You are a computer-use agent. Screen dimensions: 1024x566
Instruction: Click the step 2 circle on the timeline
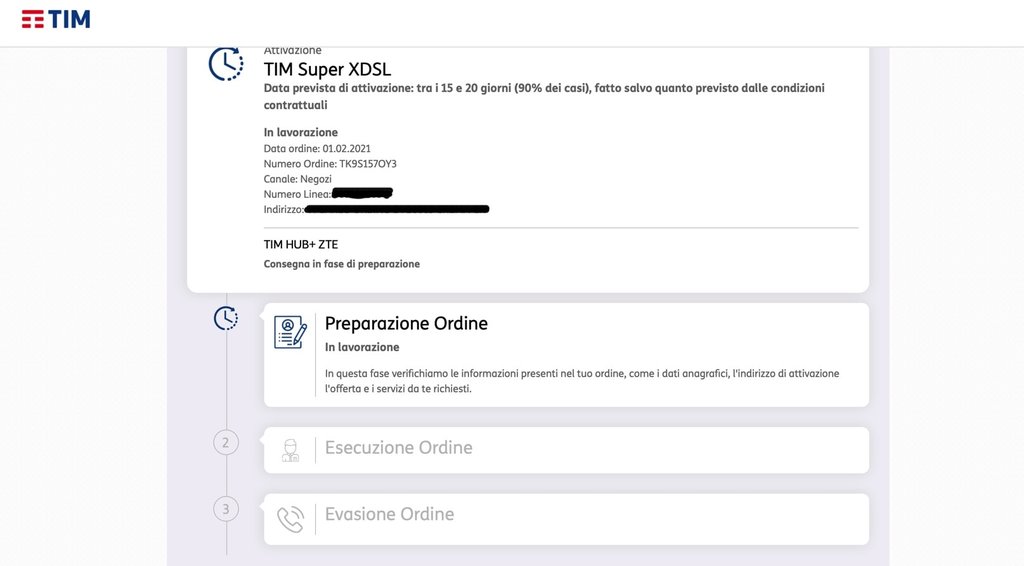[226, 443]
